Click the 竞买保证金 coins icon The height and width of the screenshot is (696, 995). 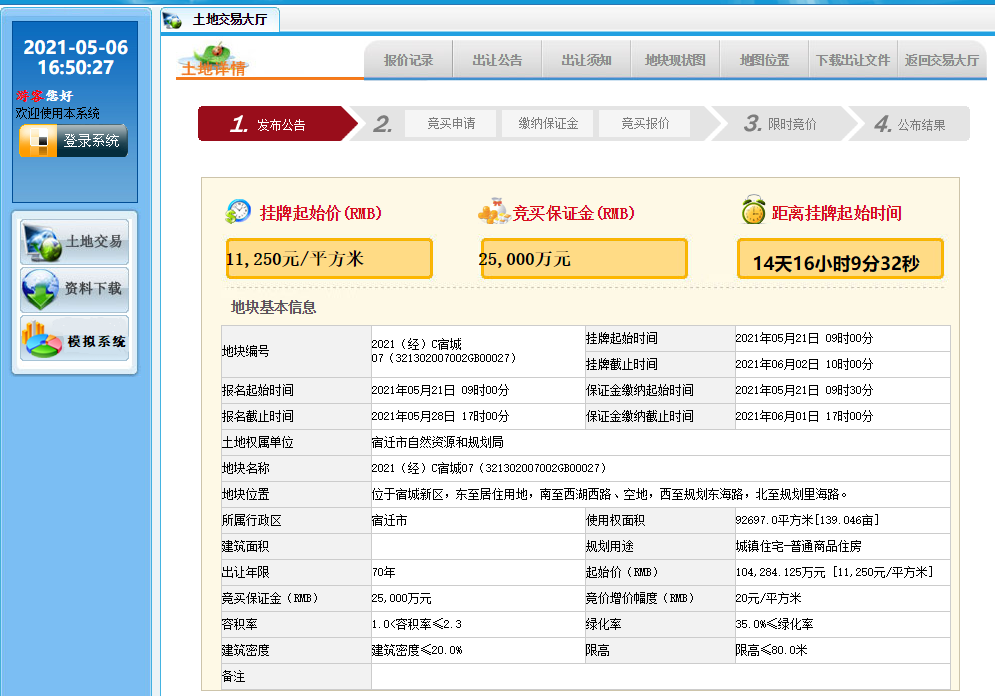click(493, 213)
